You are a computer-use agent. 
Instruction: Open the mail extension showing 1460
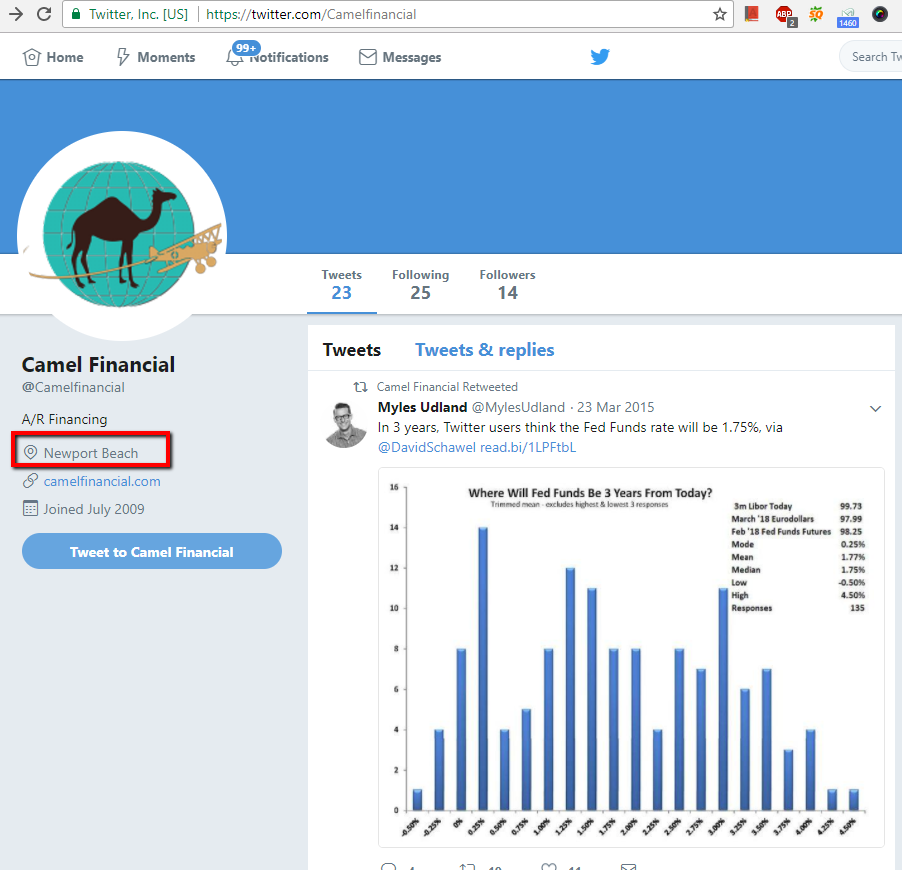point(848,17)
